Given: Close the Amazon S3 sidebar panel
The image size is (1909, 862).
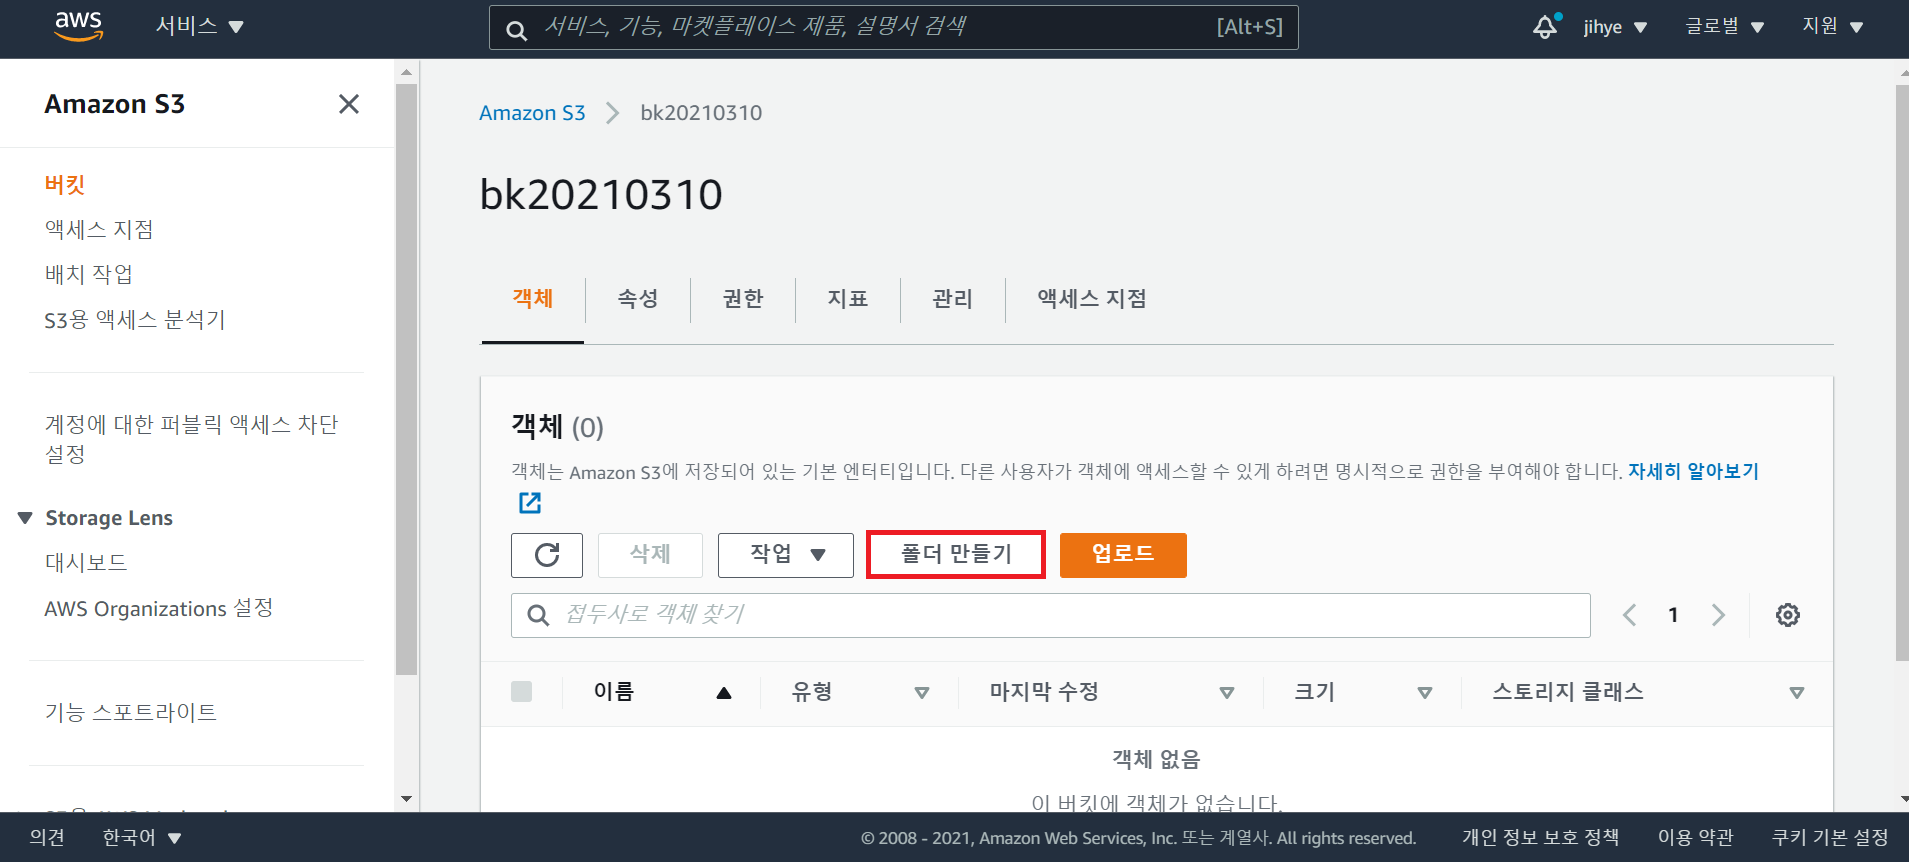Looking at the screenshot, I should pyautogui.click(x=348, y=104).
